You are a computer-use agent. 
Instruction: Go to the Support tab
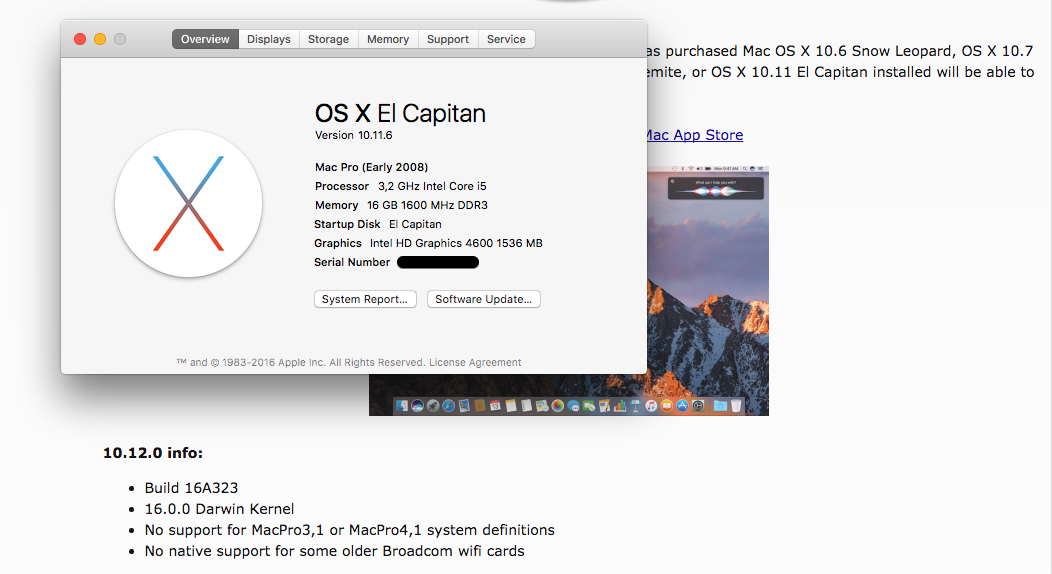[448, 39]
